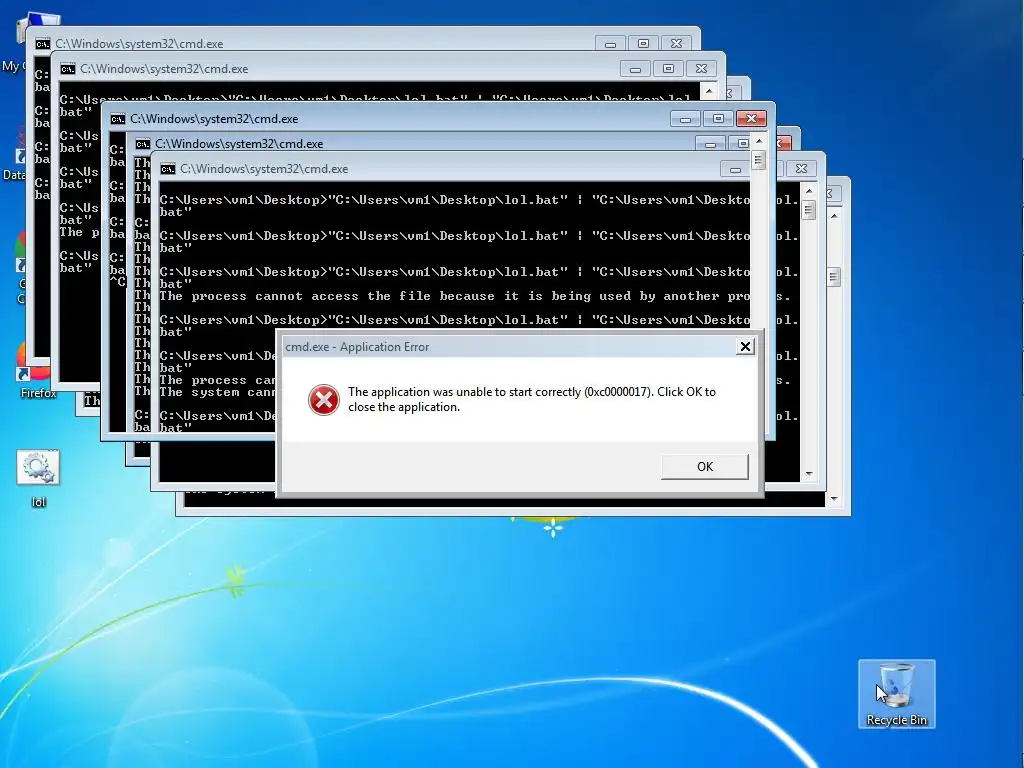Click scroll-down arrow of cmd window behind the dialog
The width and height of the screenshot is (1024, 768).
pyautogui.click(x=809, y=474)
